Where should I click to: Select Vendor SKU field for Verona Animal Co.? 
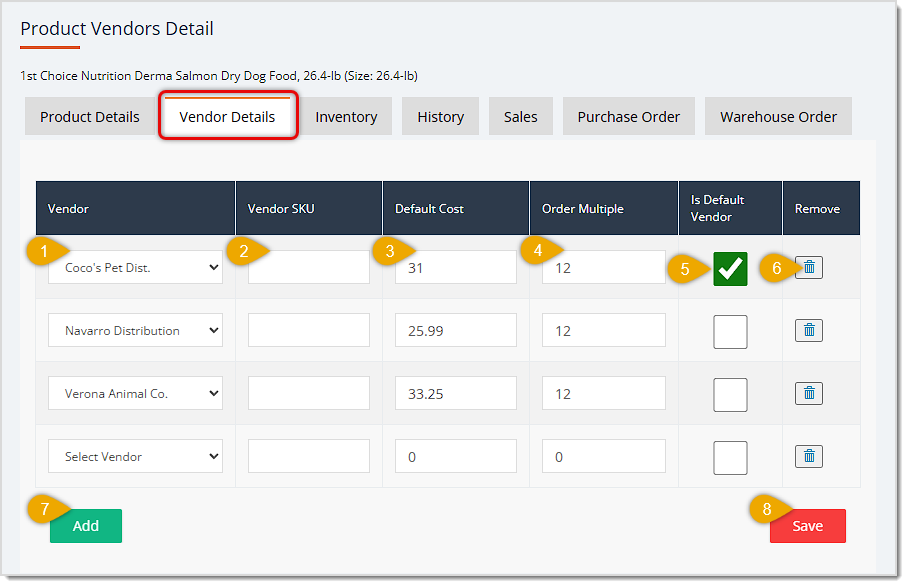[309, 393]
